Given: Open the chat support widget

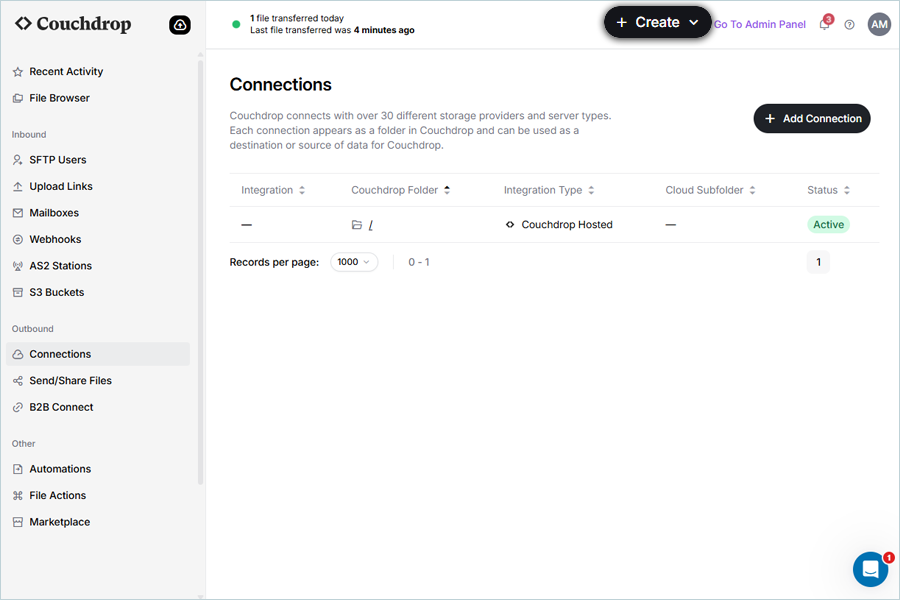Looking at the screenshot, I should coord(871,569).
